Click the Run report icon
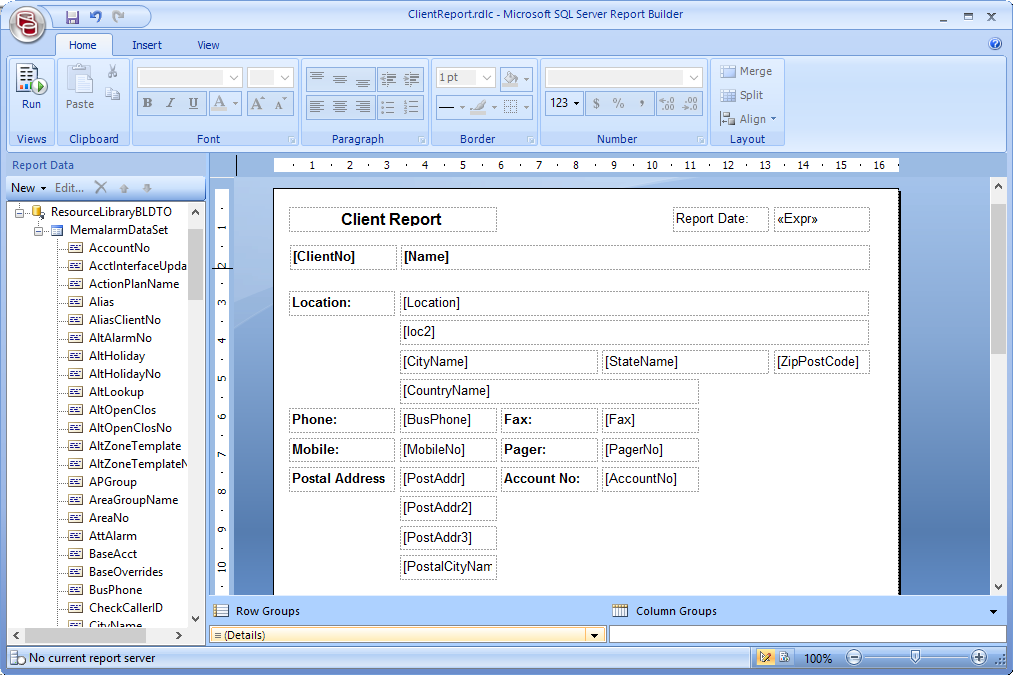The width and height of the screenshot is (1013, 675). 31,79
